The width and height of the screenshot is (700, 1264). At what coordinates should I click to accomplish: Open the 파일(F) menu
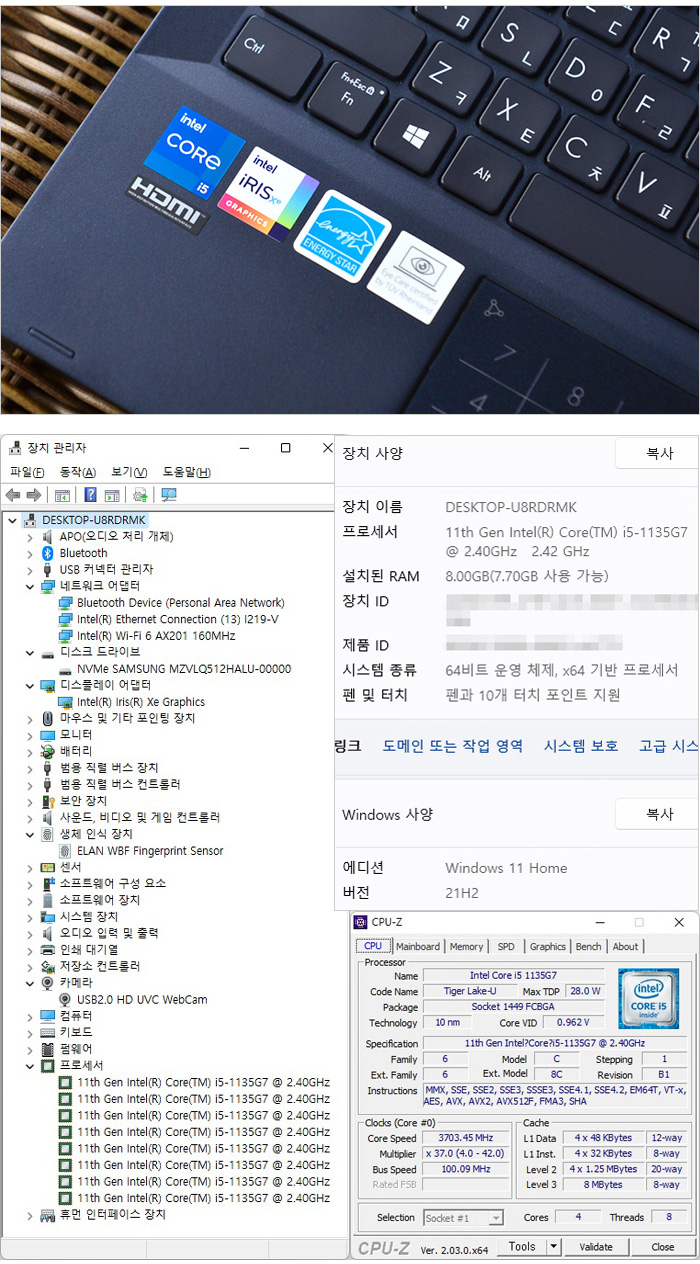pyautogui.click(x=27, y=472)
